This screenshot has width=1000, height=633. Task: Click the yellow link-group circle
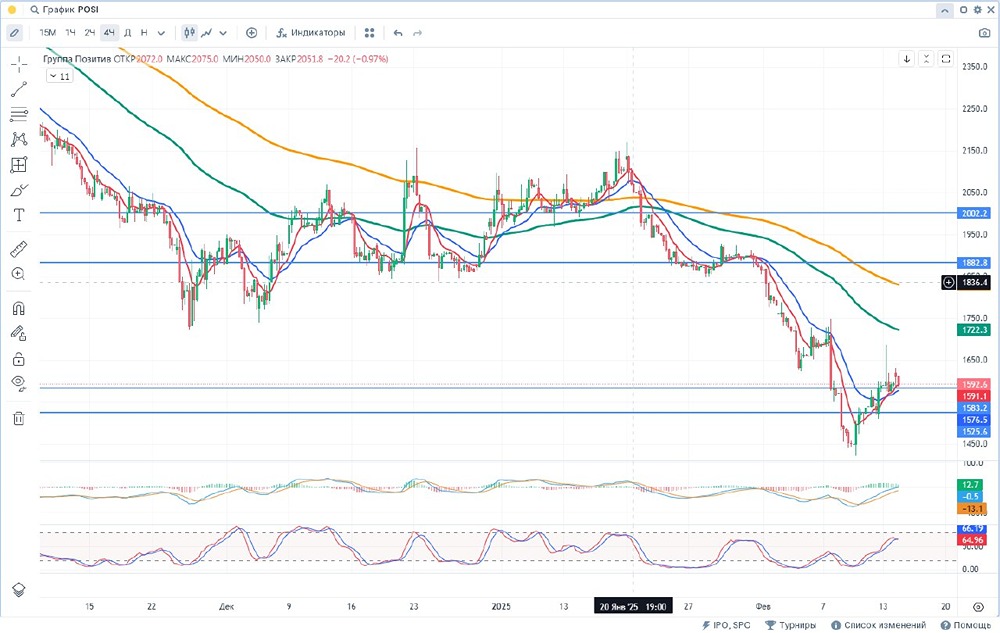[11, 10]
